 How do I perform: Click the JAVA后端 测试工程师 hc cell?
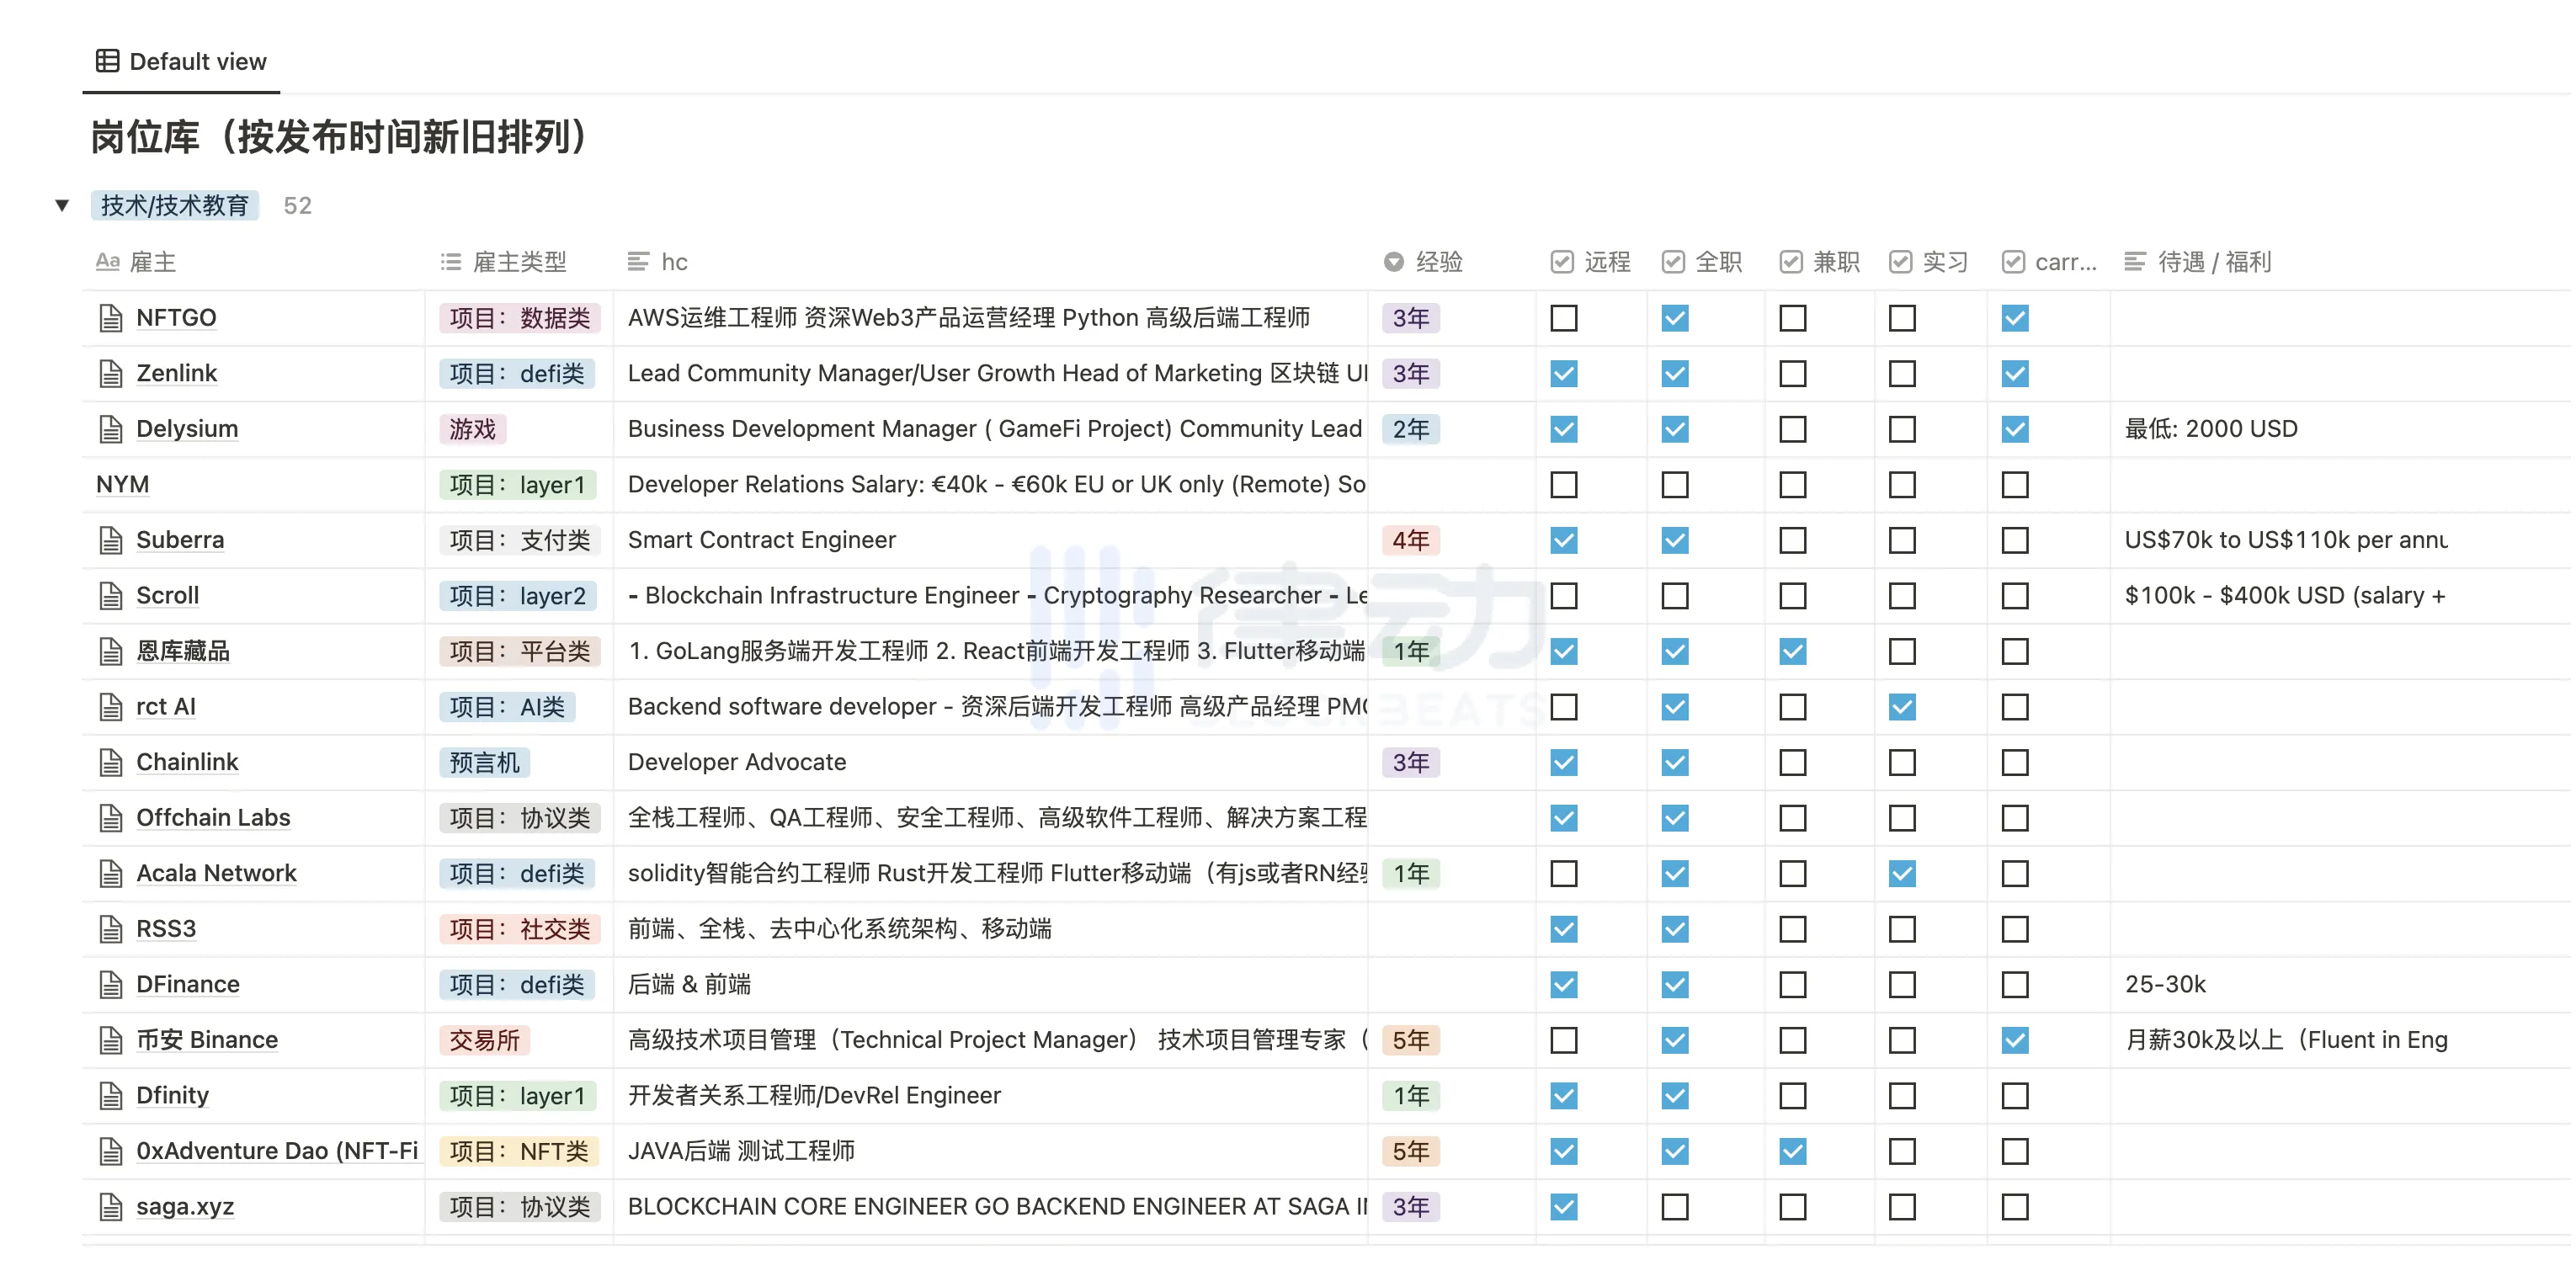(x=990, y=1152)
